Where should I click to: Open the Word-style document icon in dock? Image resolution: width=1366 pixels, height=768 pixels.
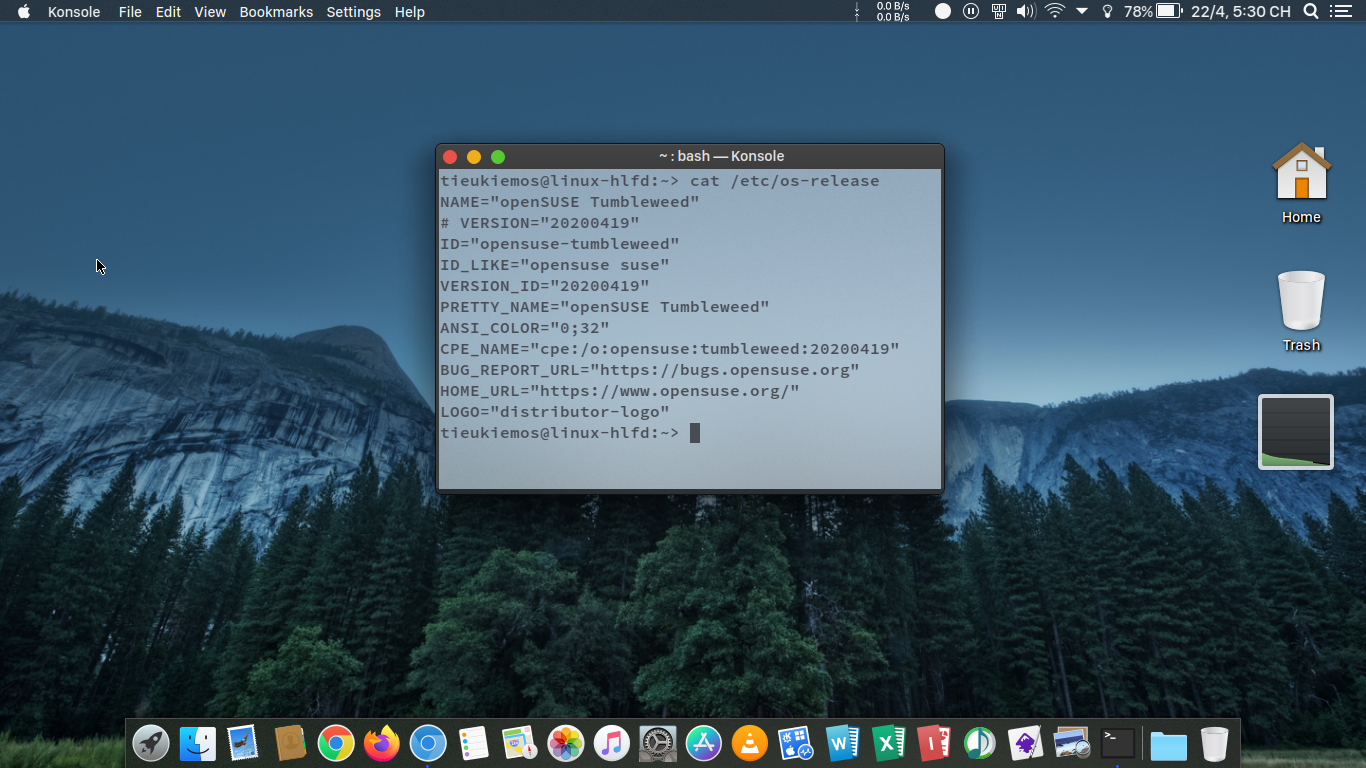(x=842, y=743)
